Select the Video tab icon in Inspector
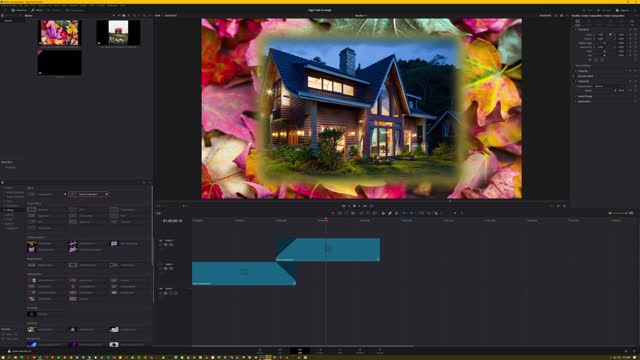 point(578,22)
